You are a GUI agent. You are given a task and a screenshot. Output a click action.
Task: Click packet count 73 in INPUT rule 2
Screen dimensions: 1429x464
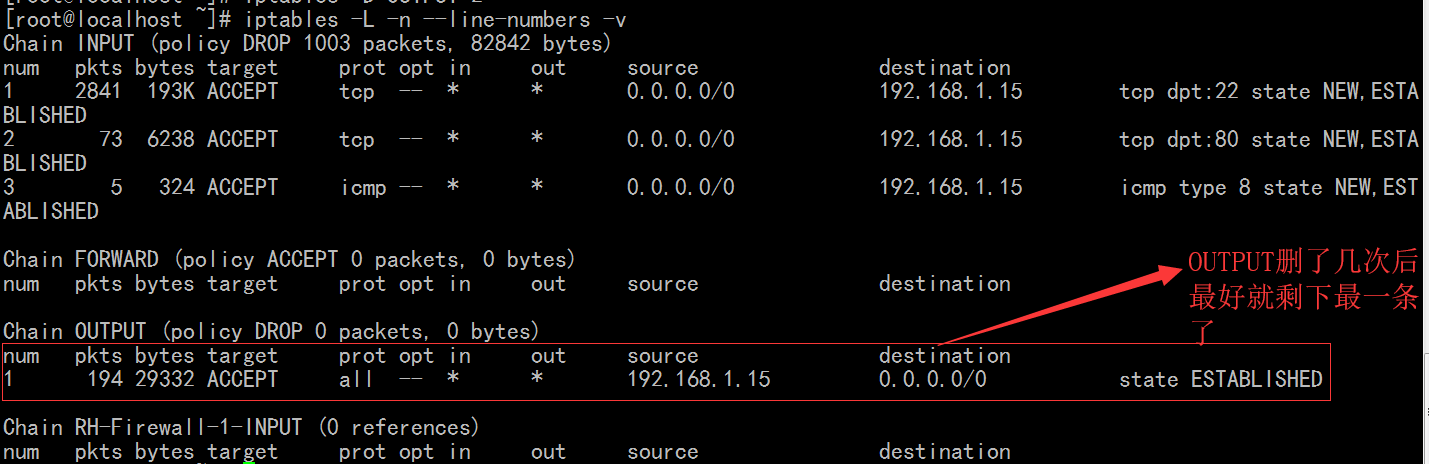pyautogui.click(x=110, y=140)
